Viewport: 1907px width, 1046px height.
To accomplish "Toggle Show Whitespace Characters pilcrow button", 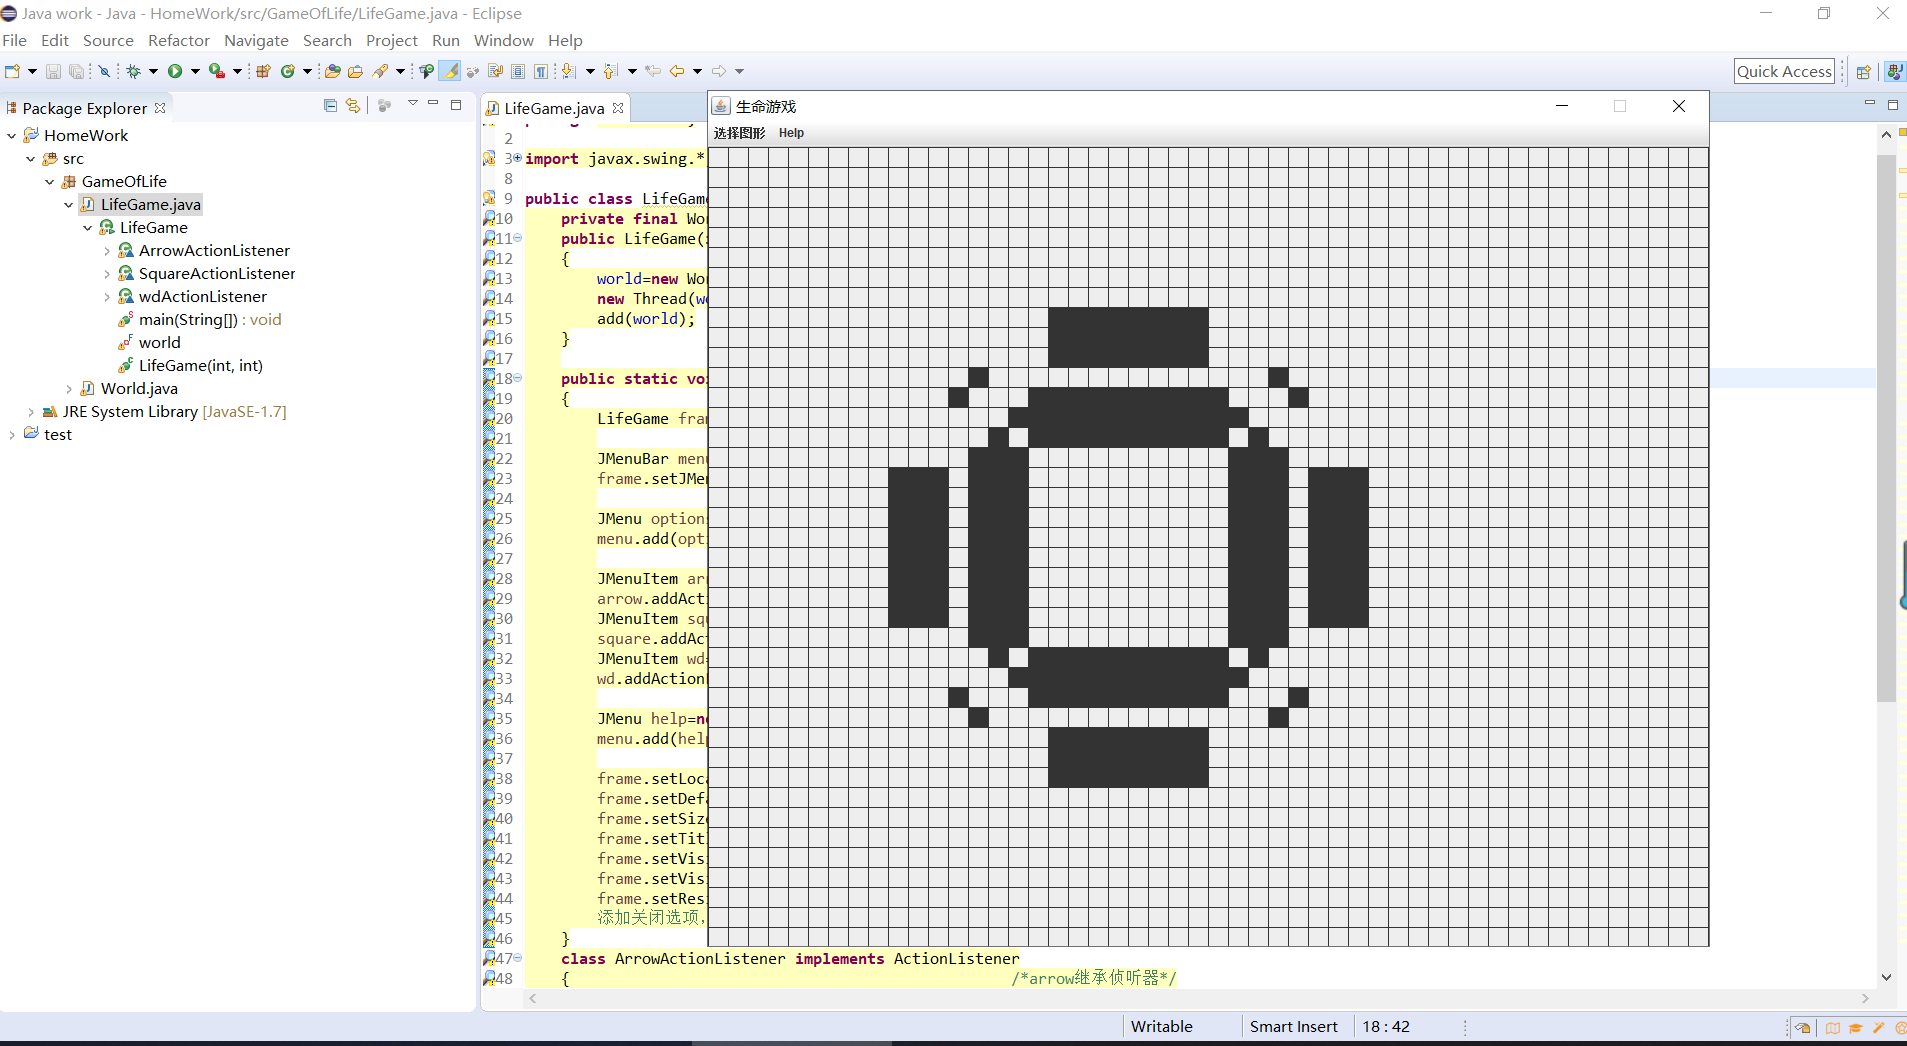I will point(541,71).
